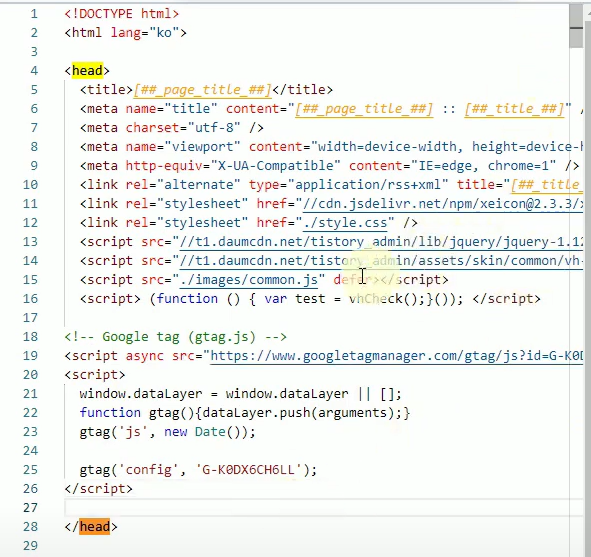The image size is (591, 557).
Task: Click the async attribute on line 19
Action: [x=145, y=356]
